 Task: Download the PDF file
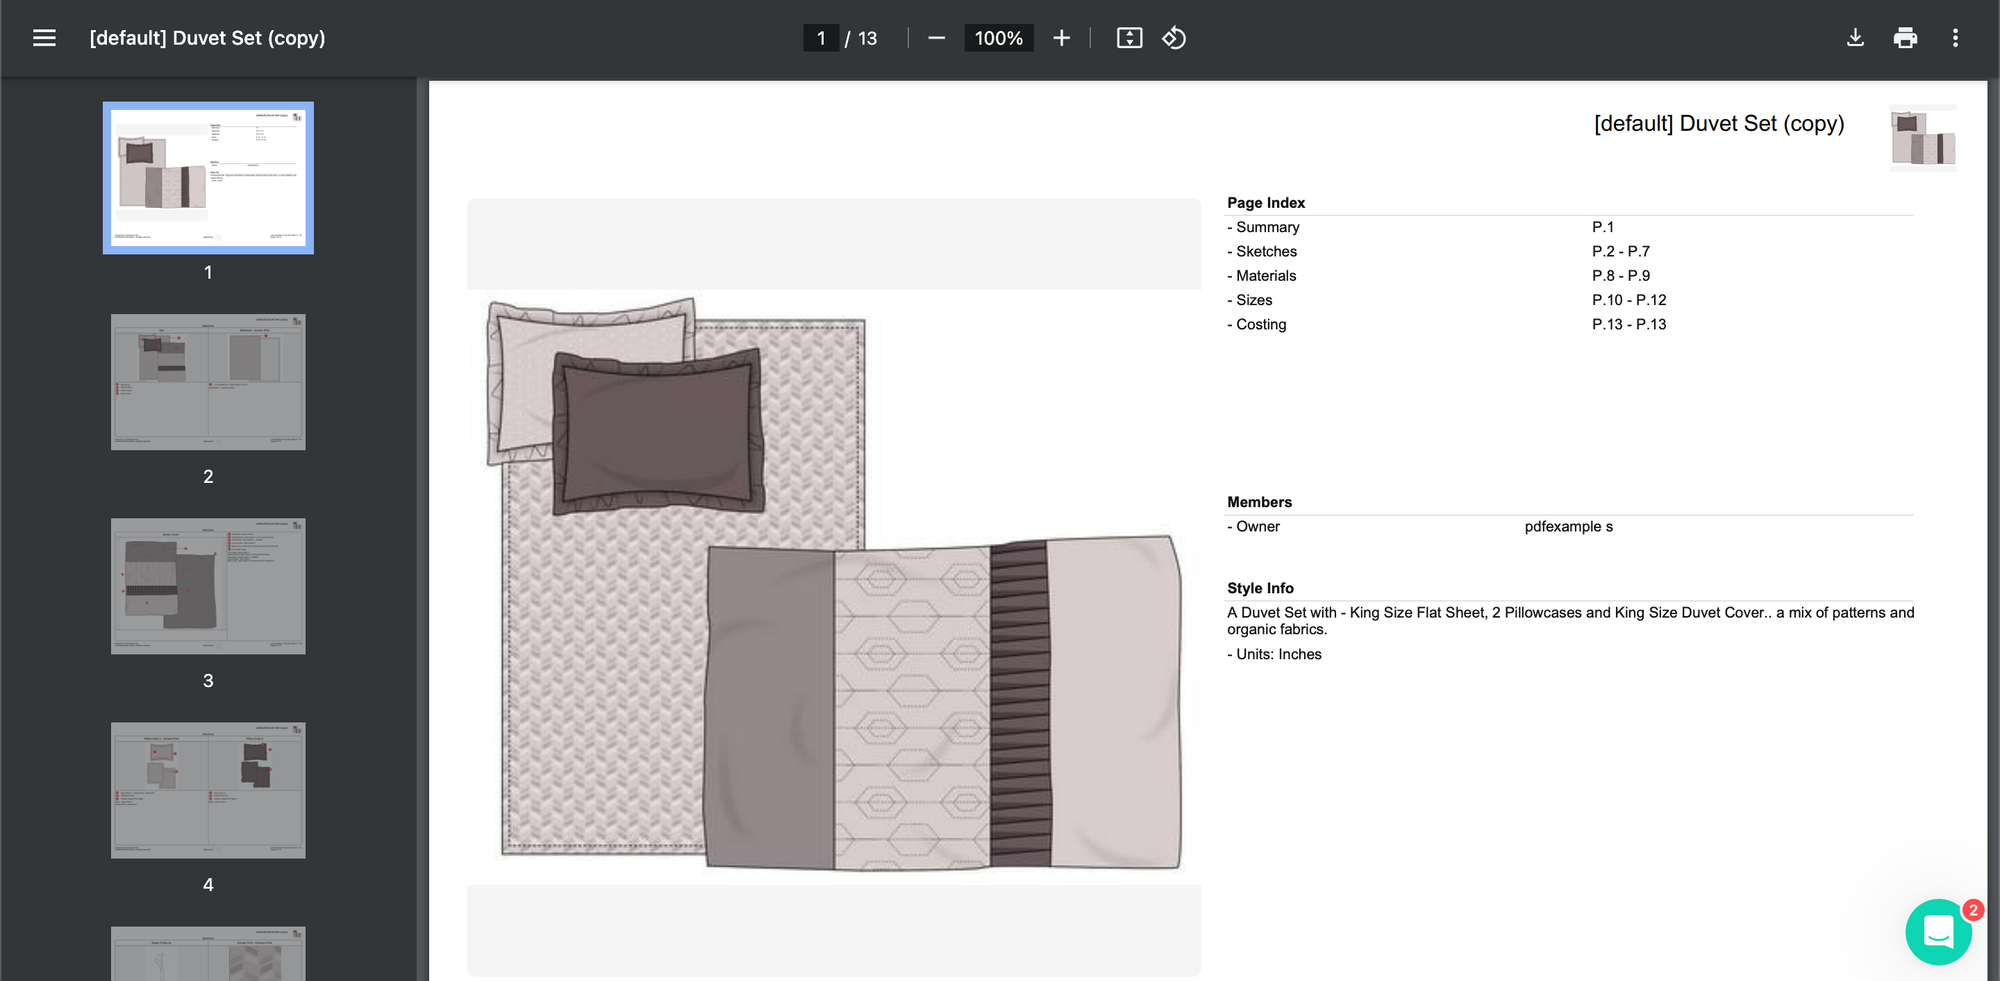(1855, 38)
